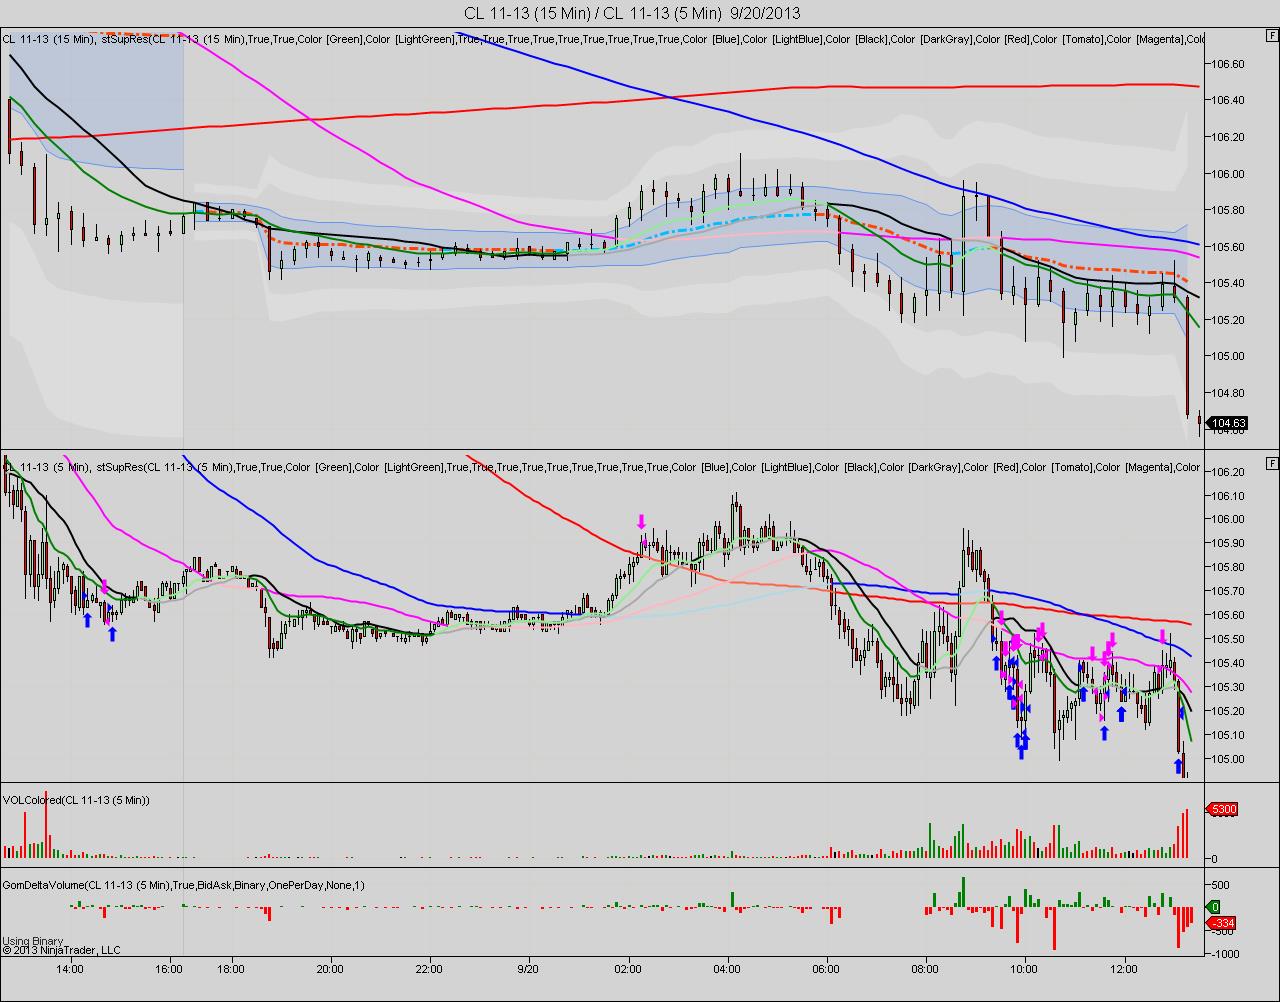Image resolution: width=1280 pixels, height=1002 pixels.
Task: Click the 106.40 price axis label
Action: (x=1227, y=100)
